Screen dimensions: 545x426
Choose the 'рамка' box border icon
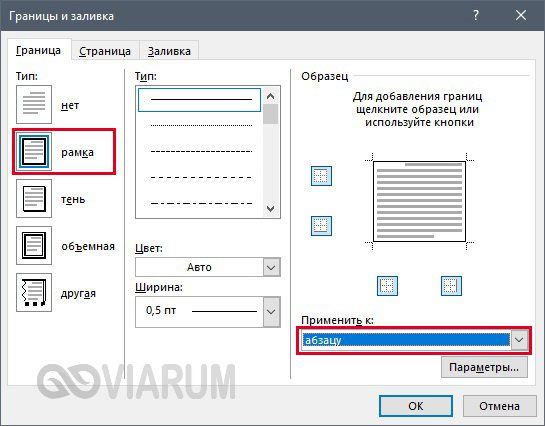(34, 151)
